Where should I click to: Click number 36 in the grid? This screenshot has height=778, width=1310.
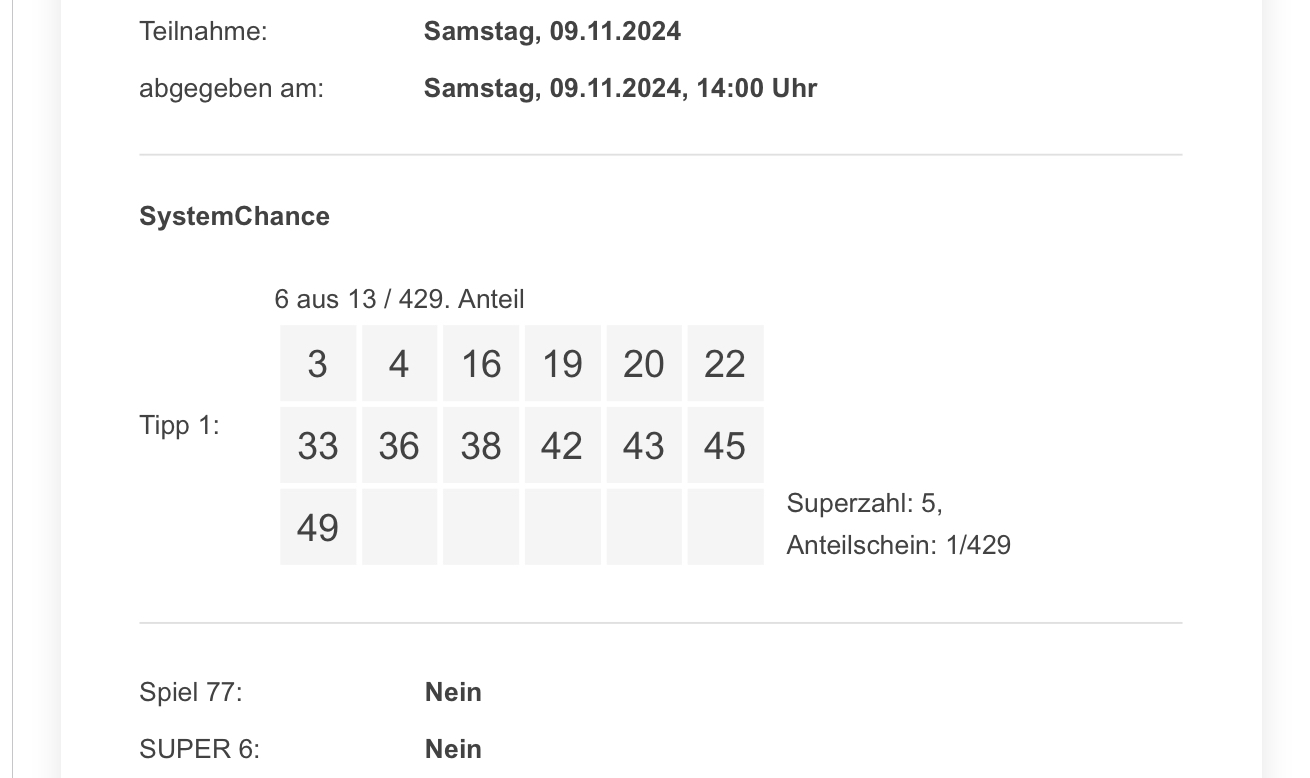pyautogui.click(x=399, y=445)
